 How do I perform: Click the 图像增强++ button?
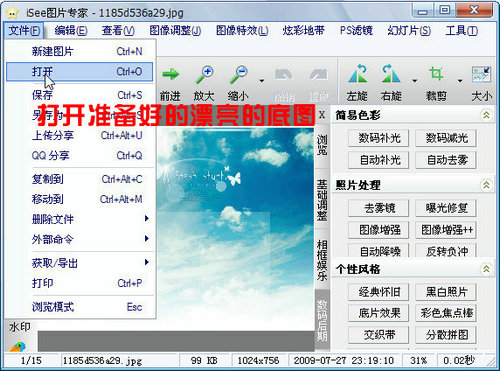[x=446, y=230]
